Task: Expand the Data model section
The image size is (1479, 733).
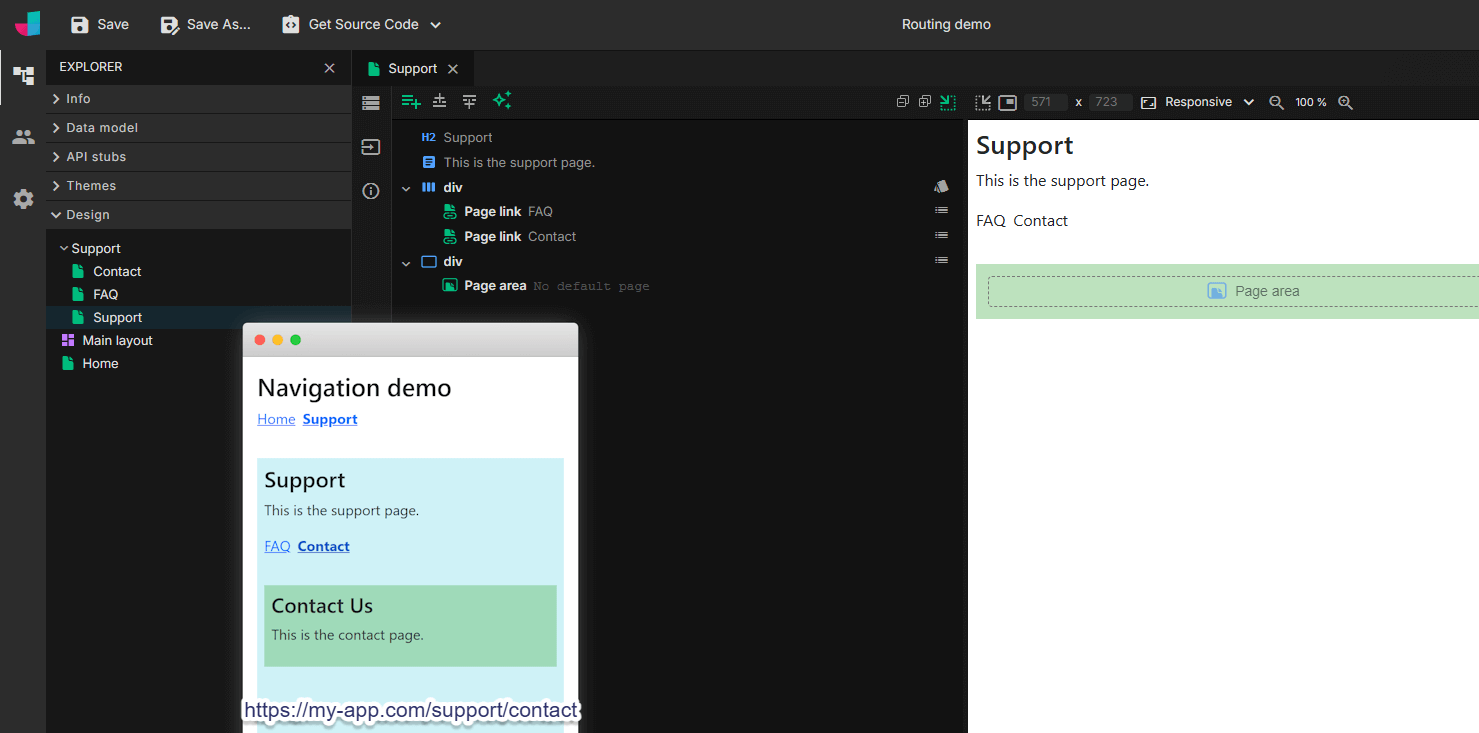Action: 102,128
